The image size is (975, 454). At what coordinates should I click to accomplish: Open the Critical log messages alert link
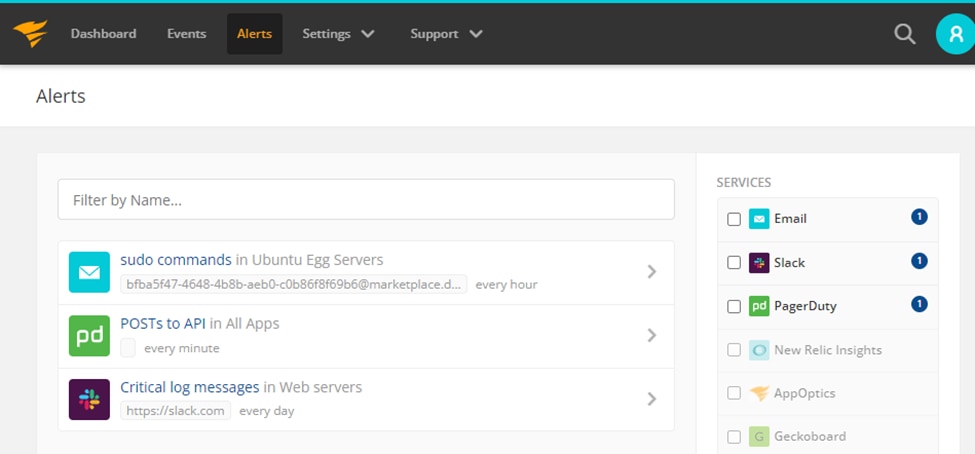click(190, 387)
